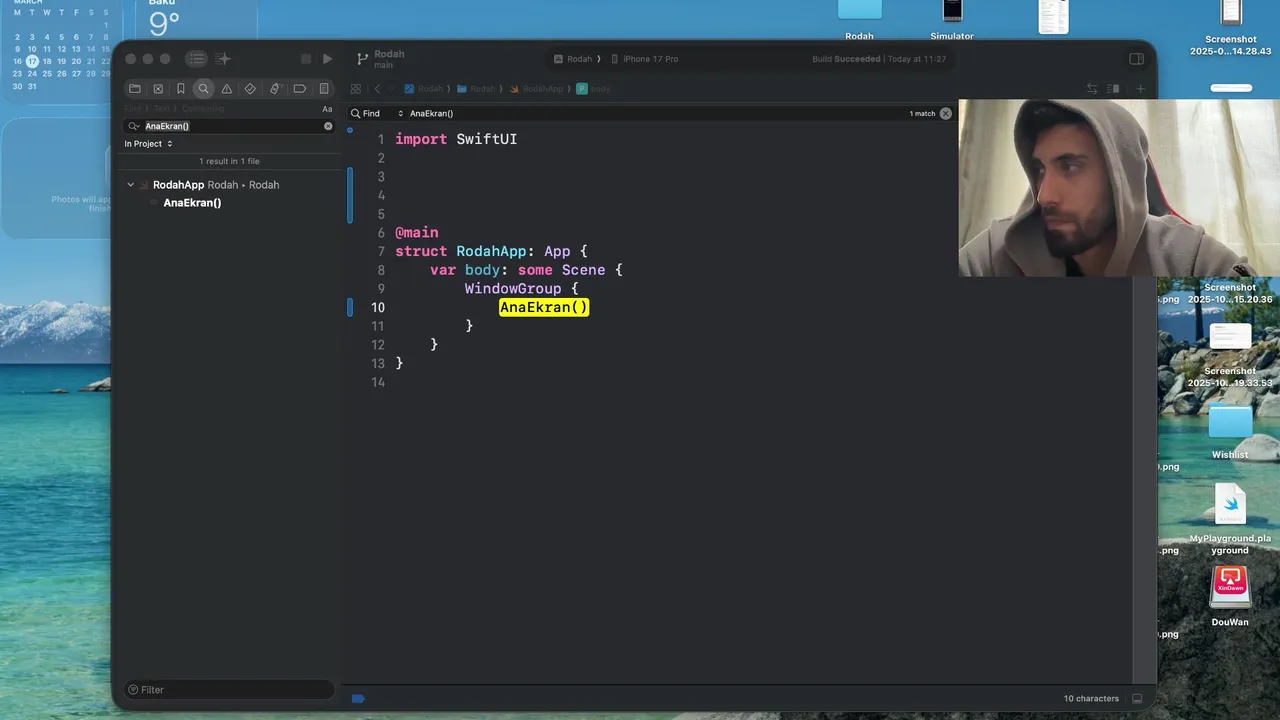This screenshot has height=720, width=1280.
Task: Click 'struct RodahApp: App' line
Action: (491, 251)
